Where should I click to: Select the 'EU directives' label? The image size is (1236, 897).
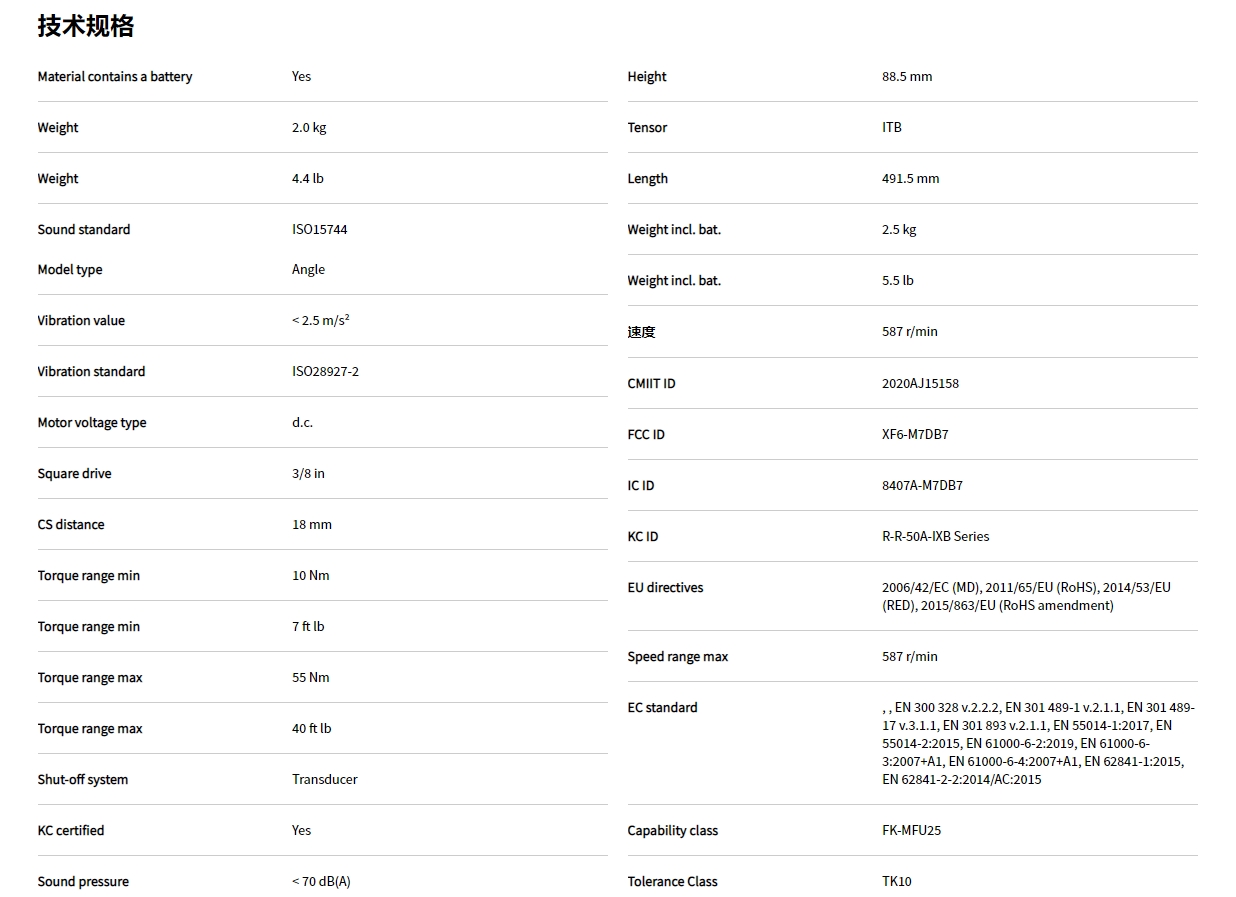[x=665, y=587]
